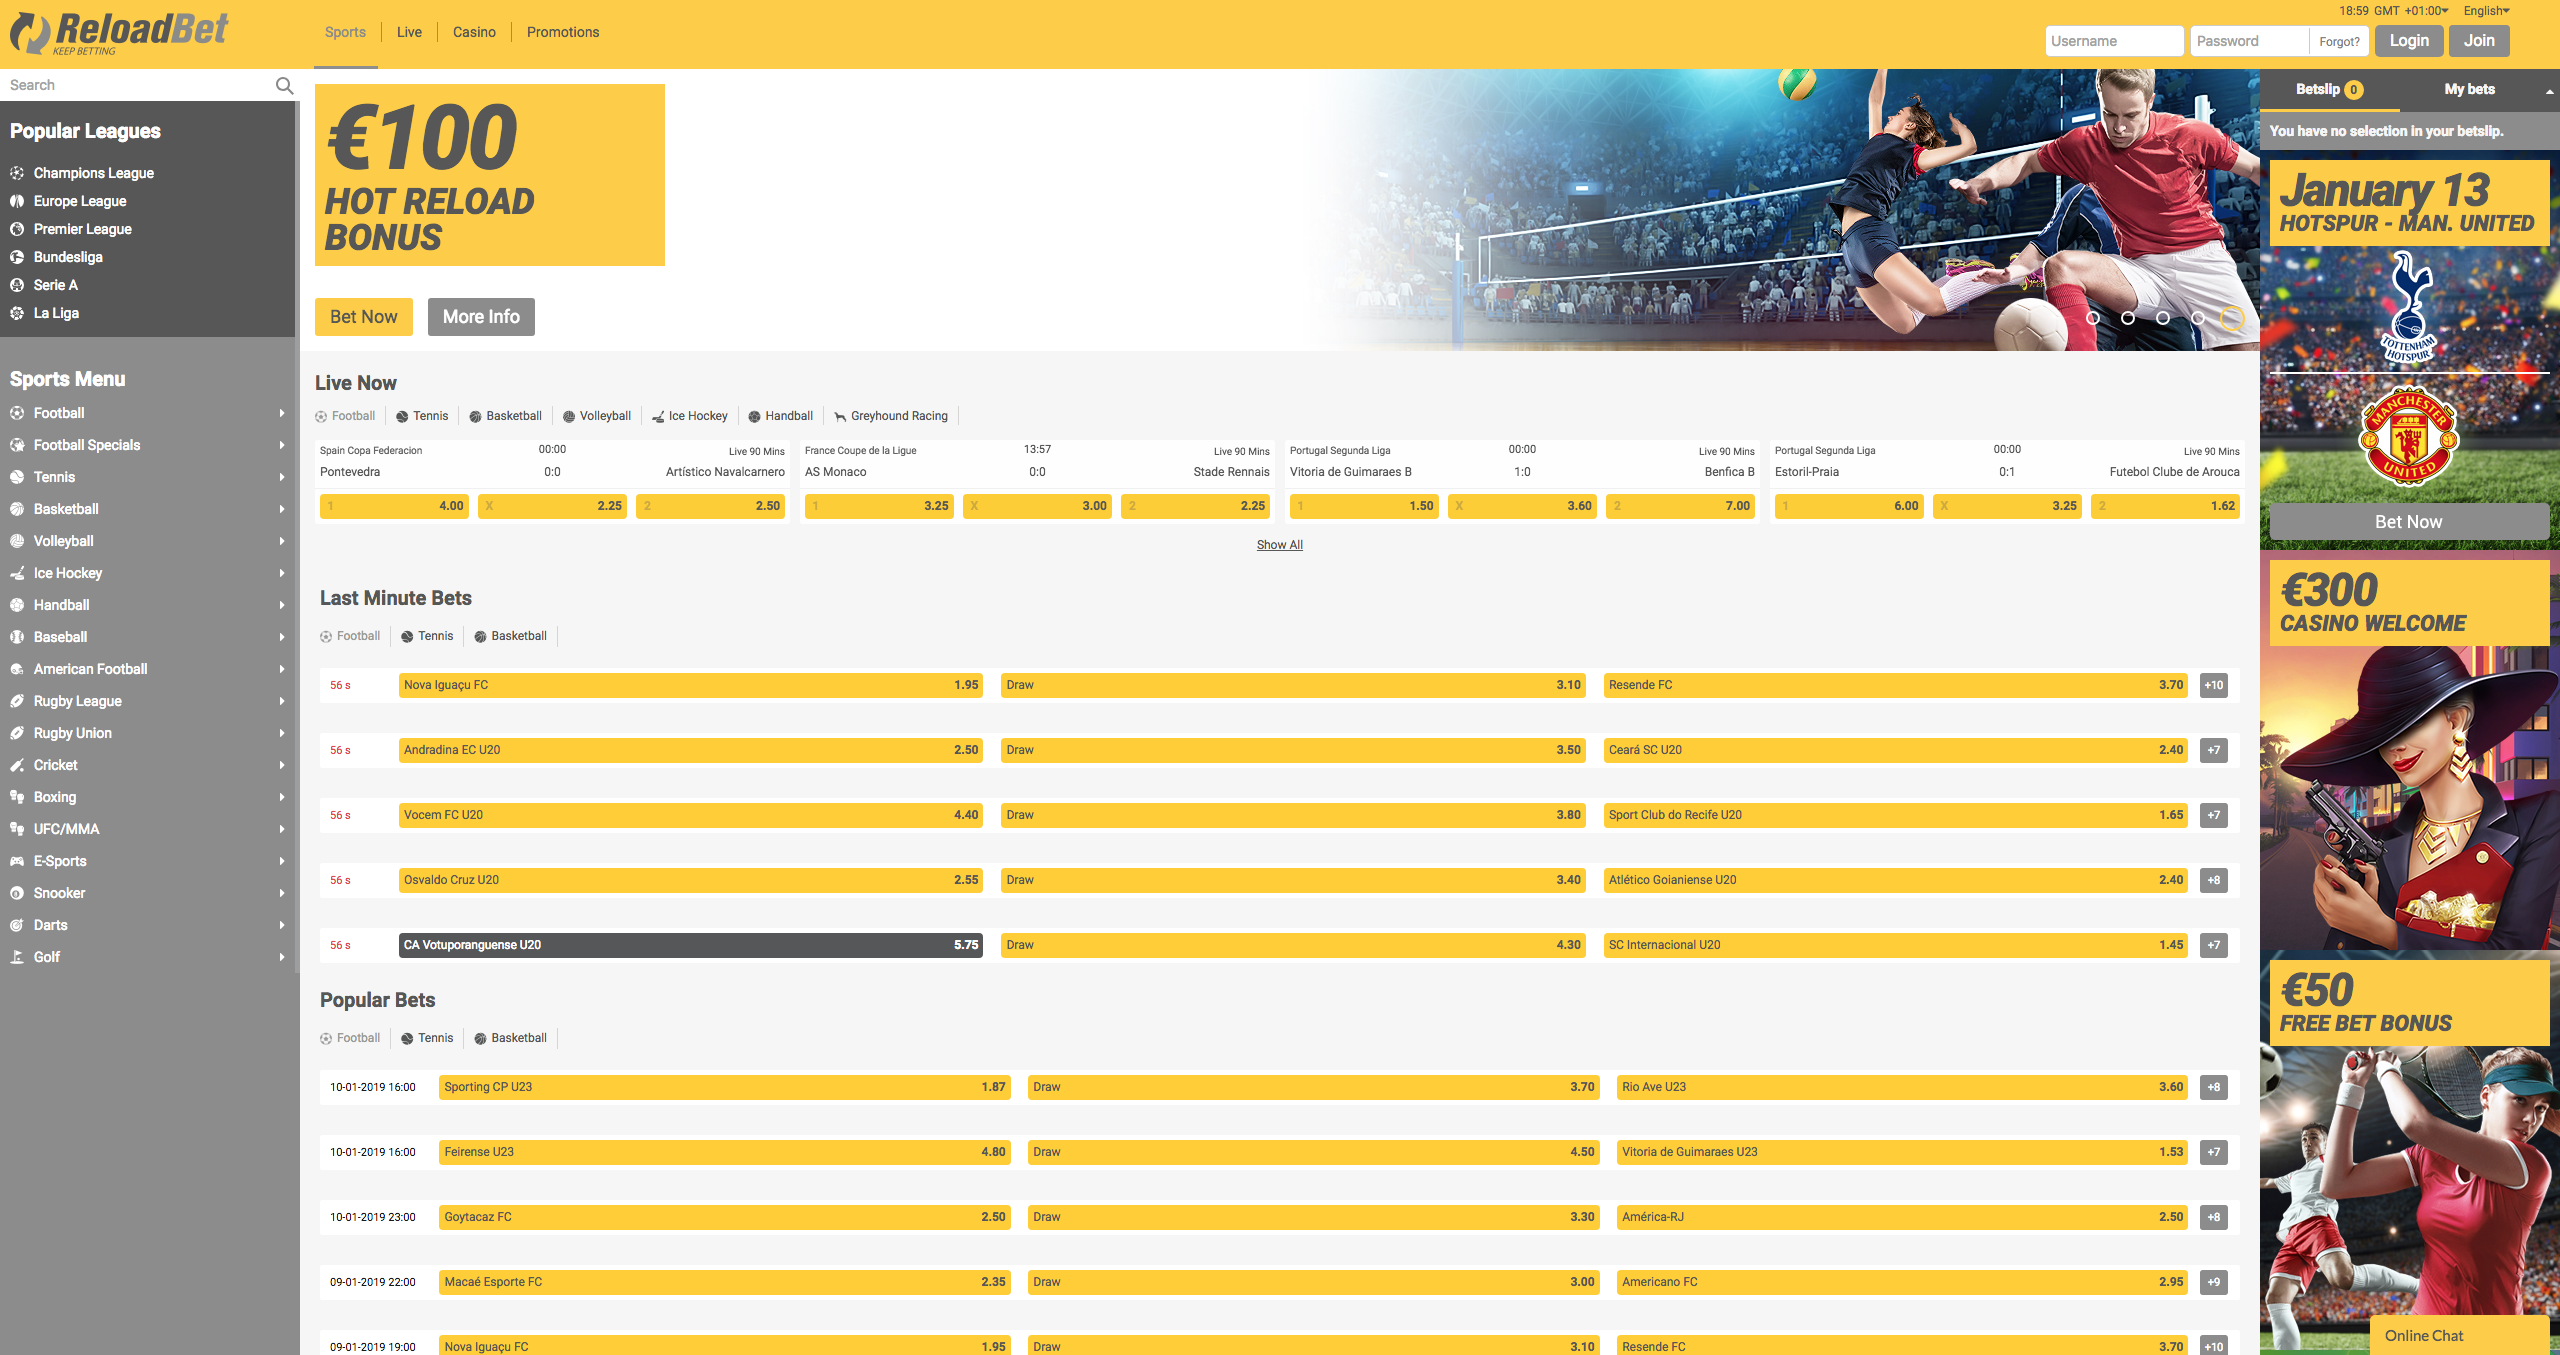Select the highlighted fifth carousel dot
Viewport: 2560px width, 1355px height.
[2233, 318]
